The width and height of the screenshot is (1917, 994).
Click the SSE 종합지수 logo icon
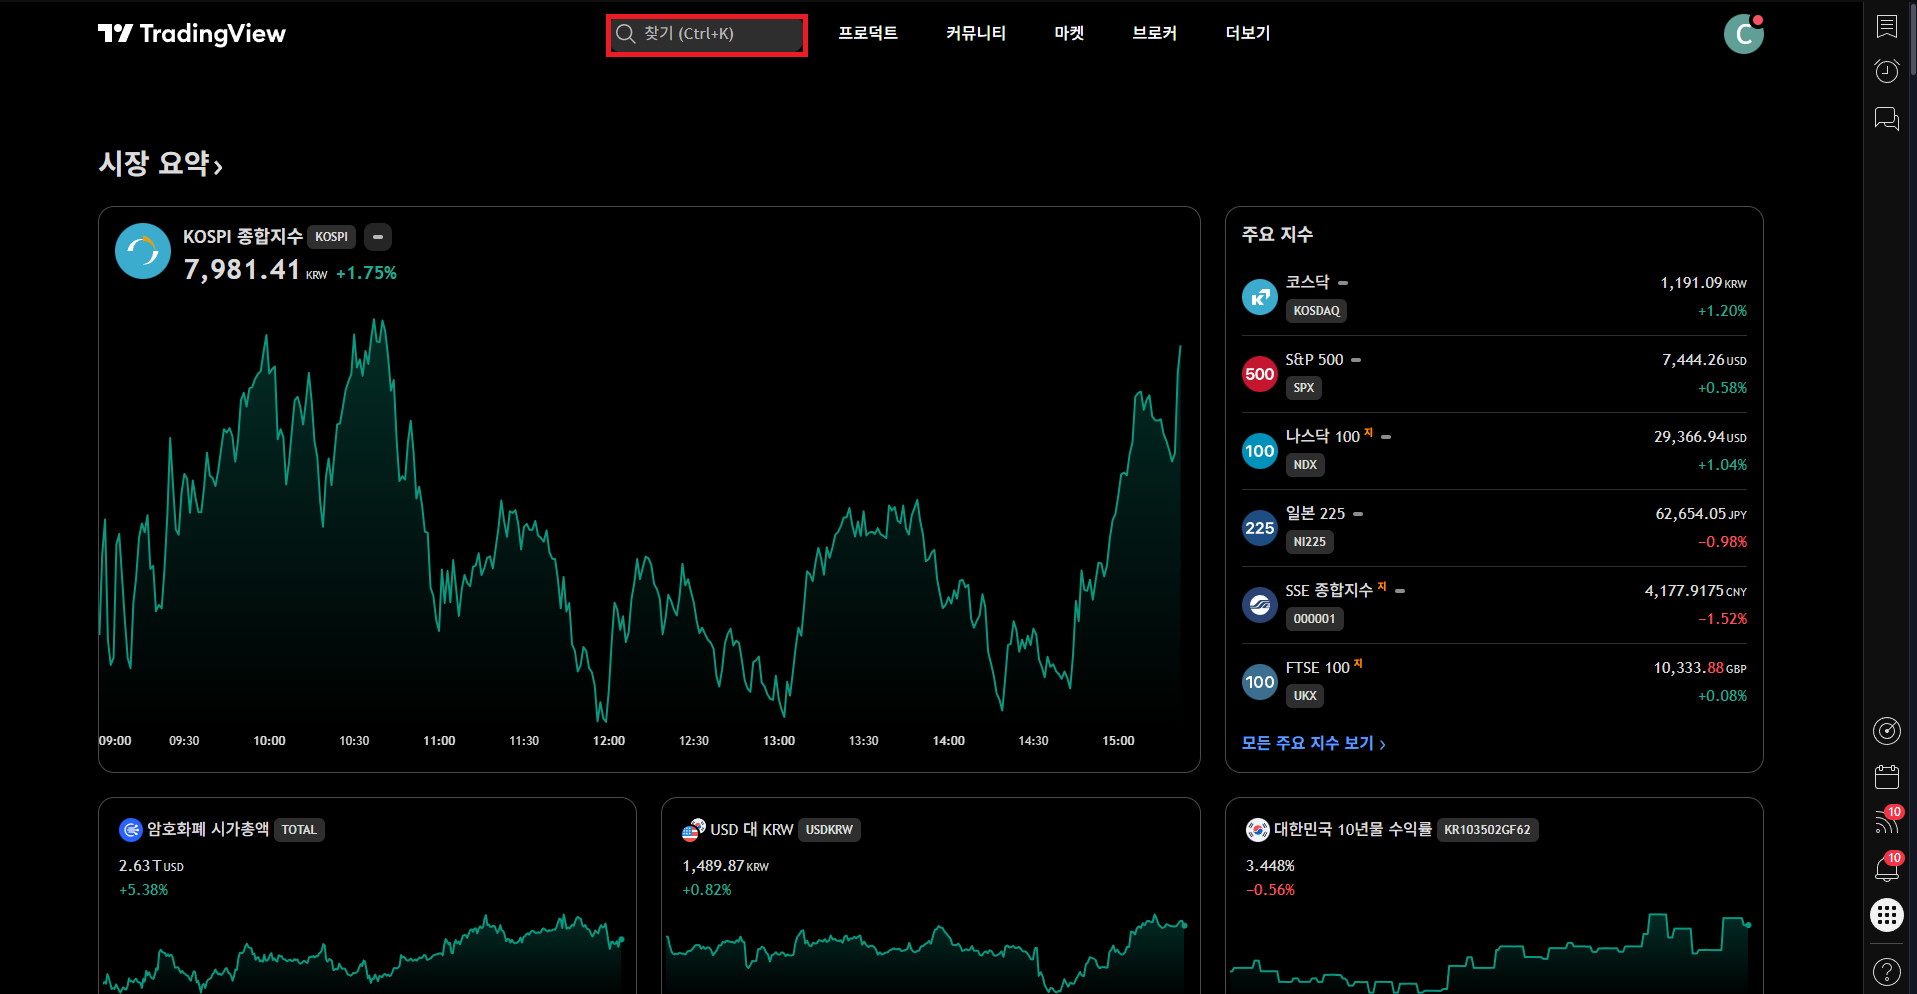pyautogui.click(x=1259, y=605)
